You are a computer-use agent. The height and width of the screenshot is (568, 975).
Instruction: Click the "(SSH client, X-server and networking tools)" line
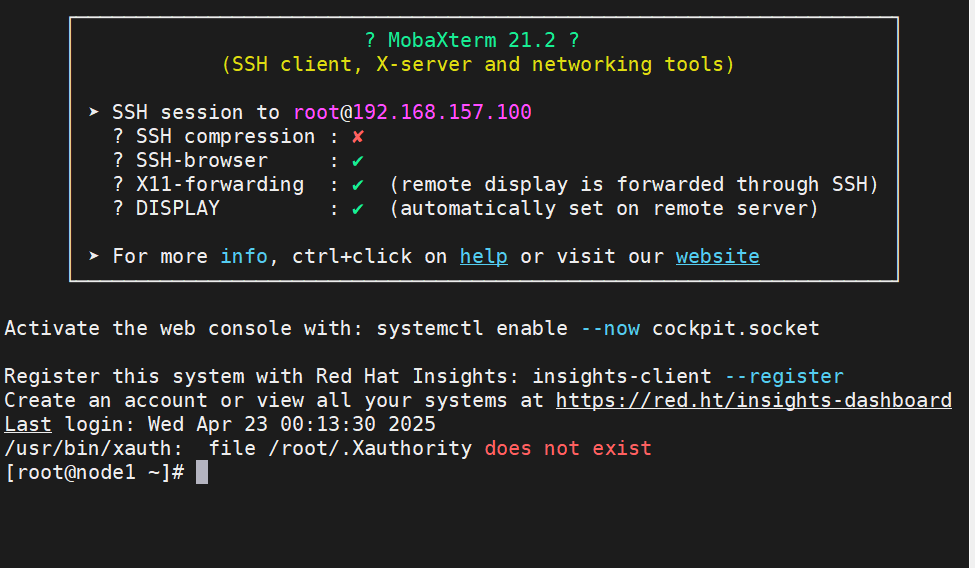coord(478,64)
